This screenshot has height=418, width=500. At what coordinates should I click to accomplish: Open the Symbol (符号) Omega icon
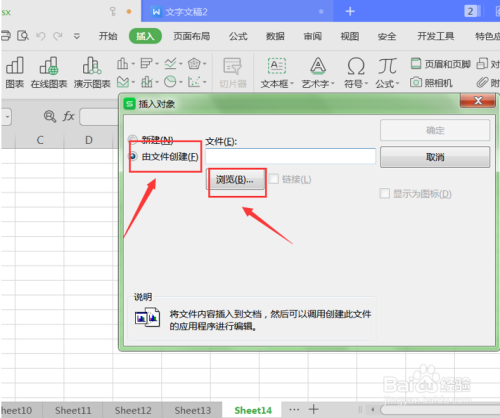(356, 72)
